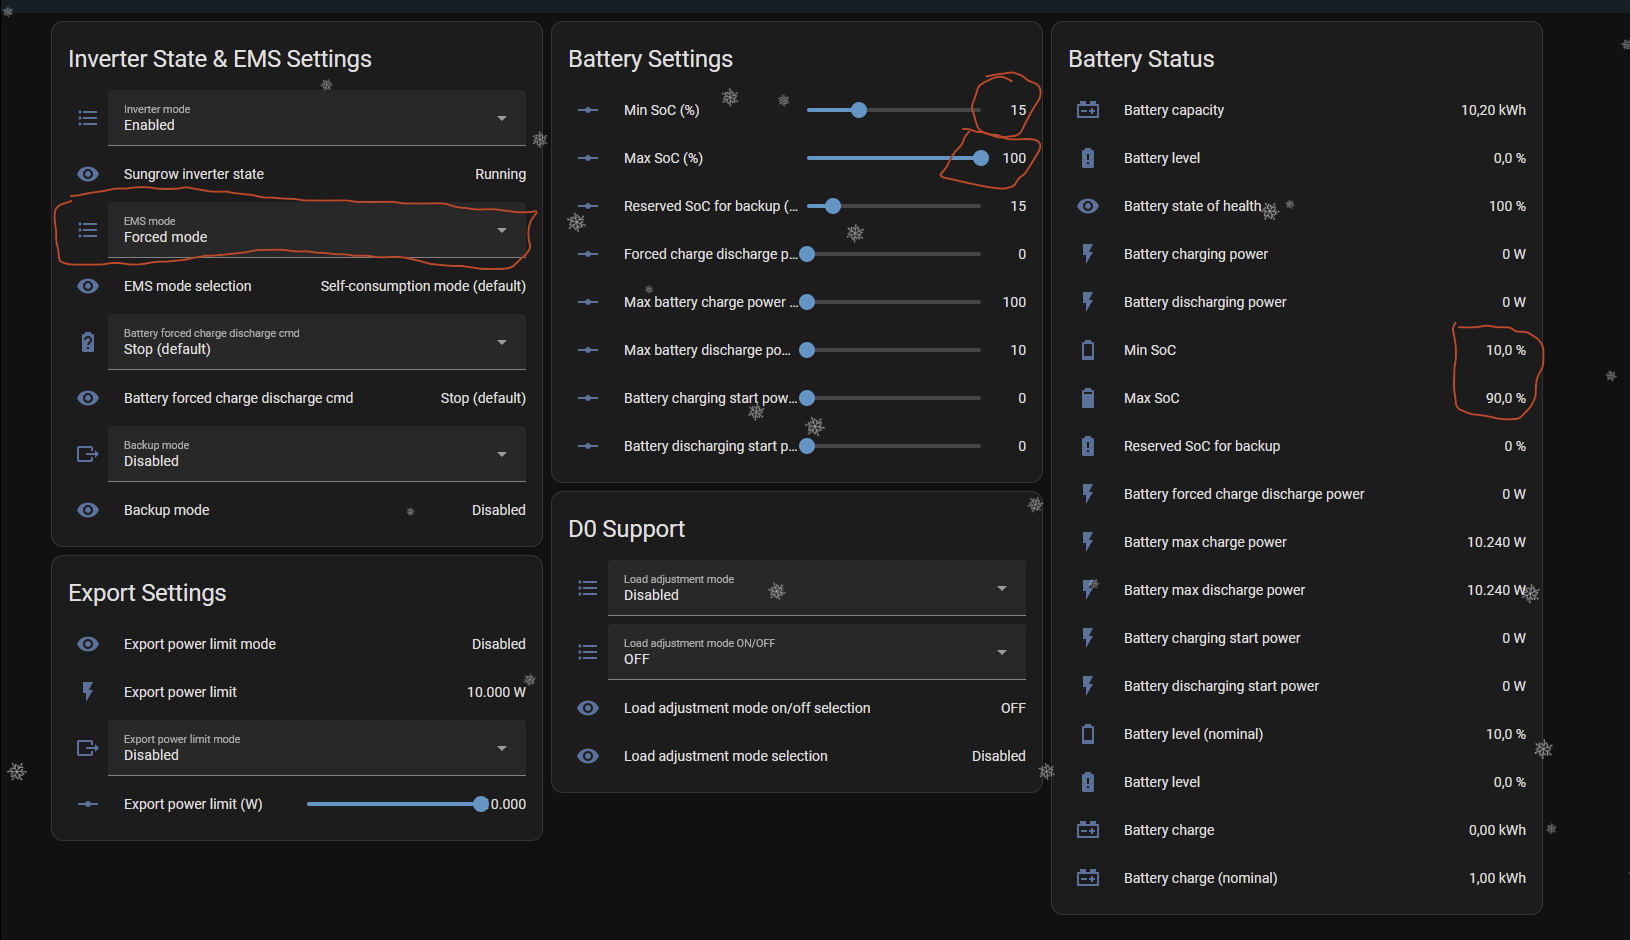1630x940 pixels.
Task: Click the eye icon next to Battery state of health
Action: (1087, 206)
